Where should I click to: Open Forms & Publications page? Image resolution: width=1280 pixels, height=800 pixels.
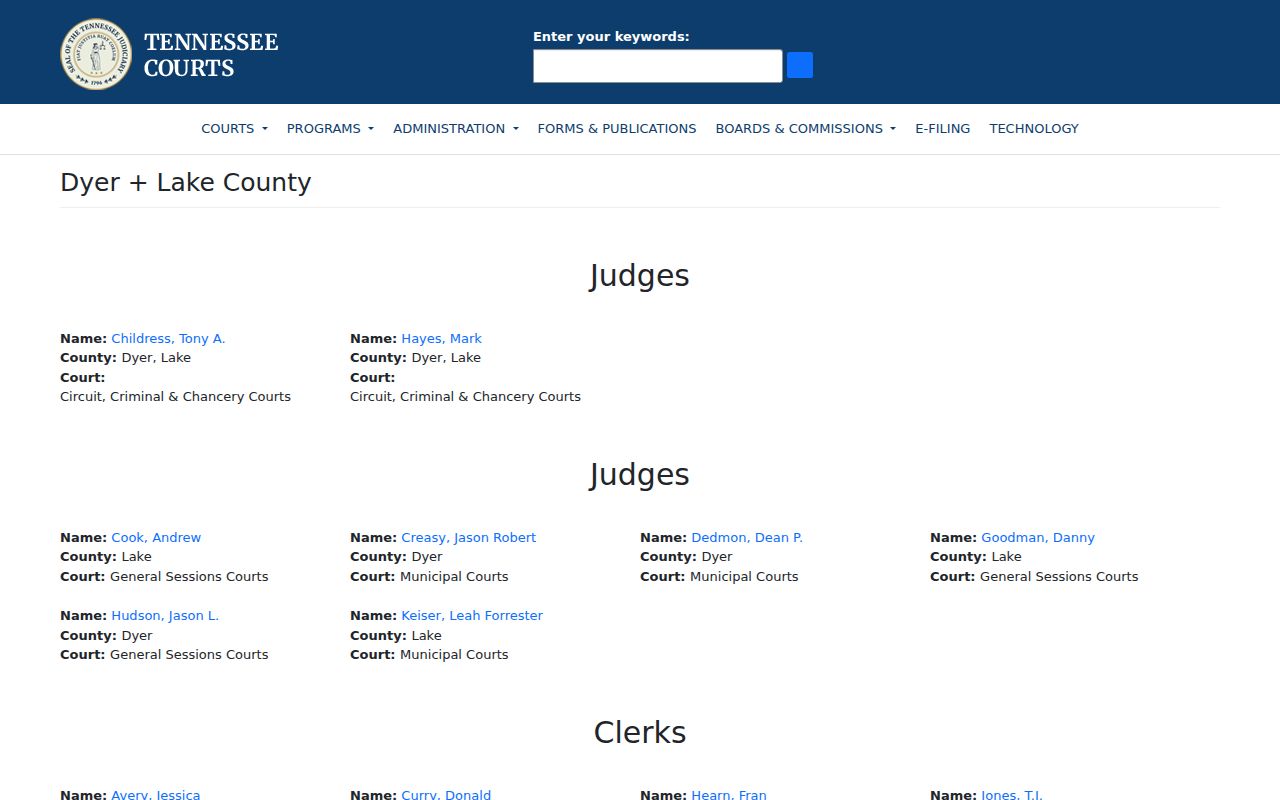617,128
